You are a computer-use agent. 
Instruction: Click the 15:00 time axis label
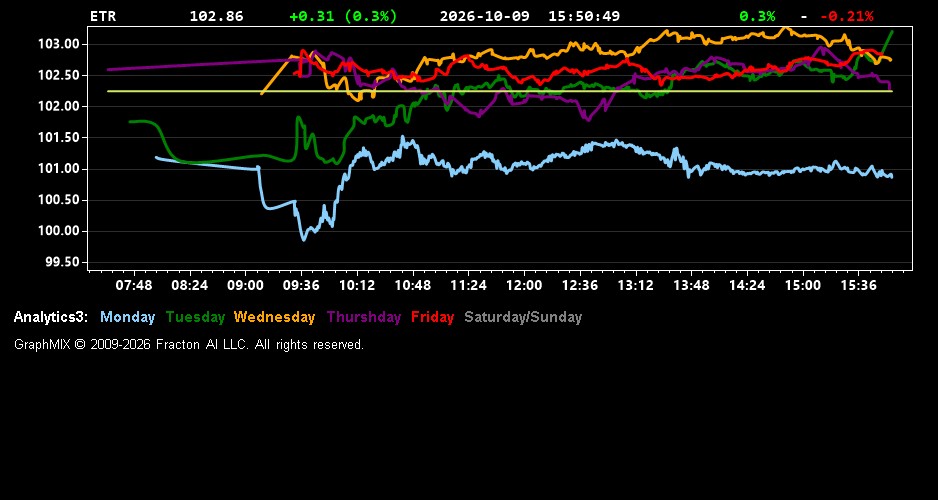click(x=803, y=285)
